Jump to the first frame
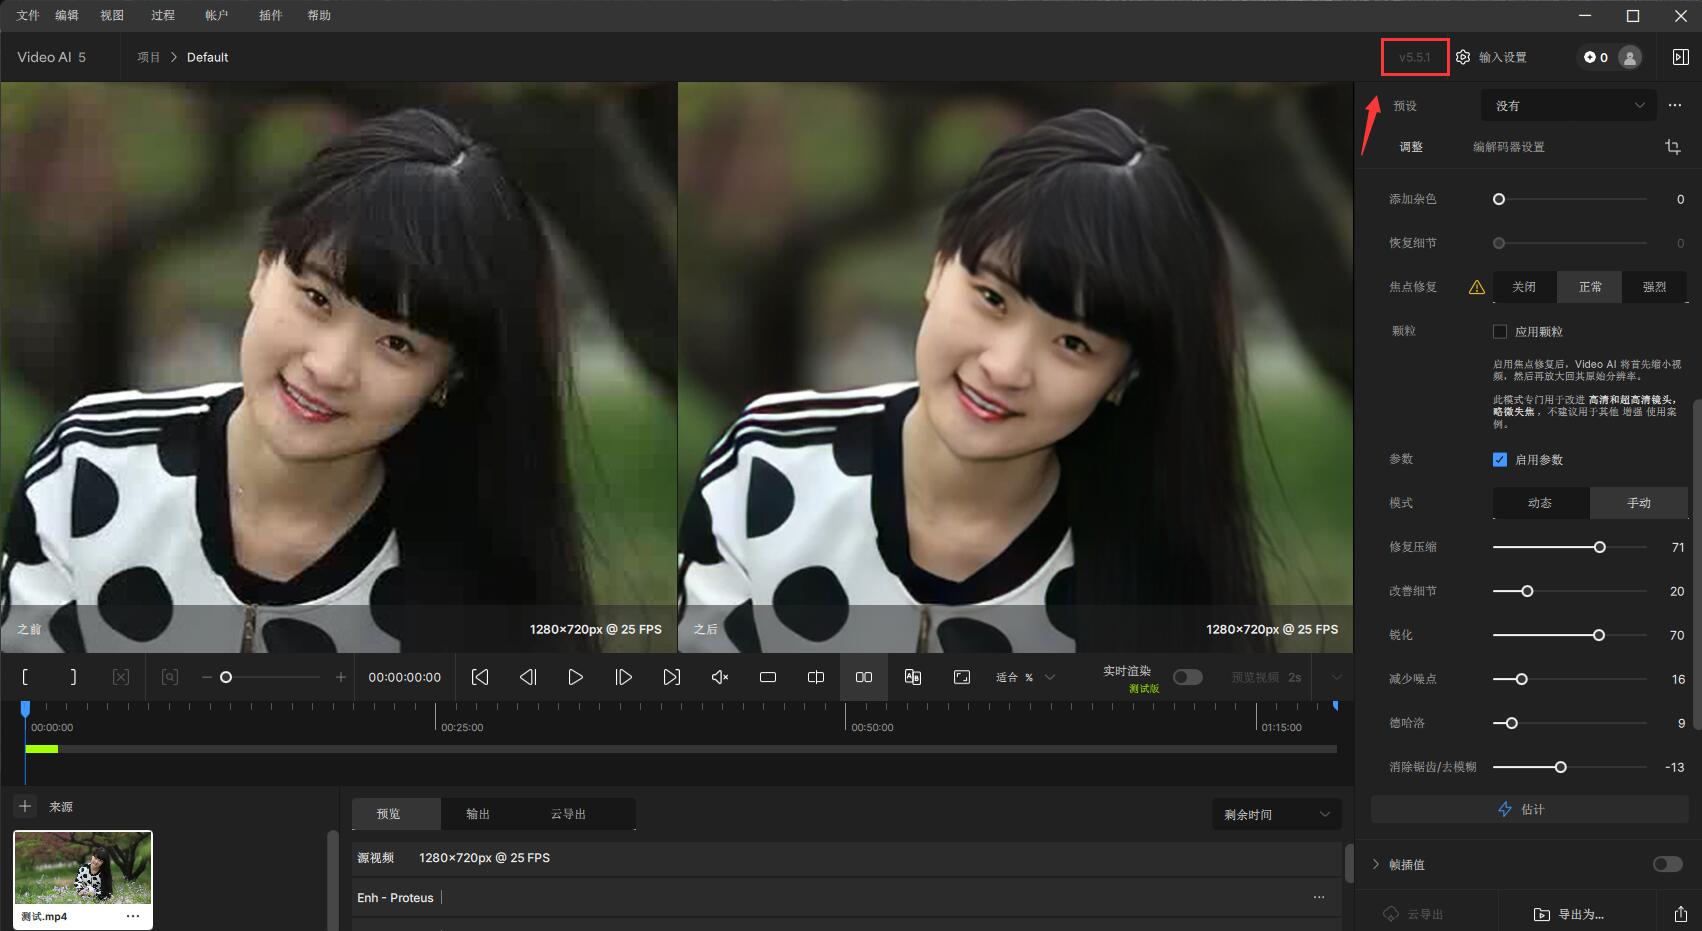This screenshot has width=1702, height=931. 480,677
